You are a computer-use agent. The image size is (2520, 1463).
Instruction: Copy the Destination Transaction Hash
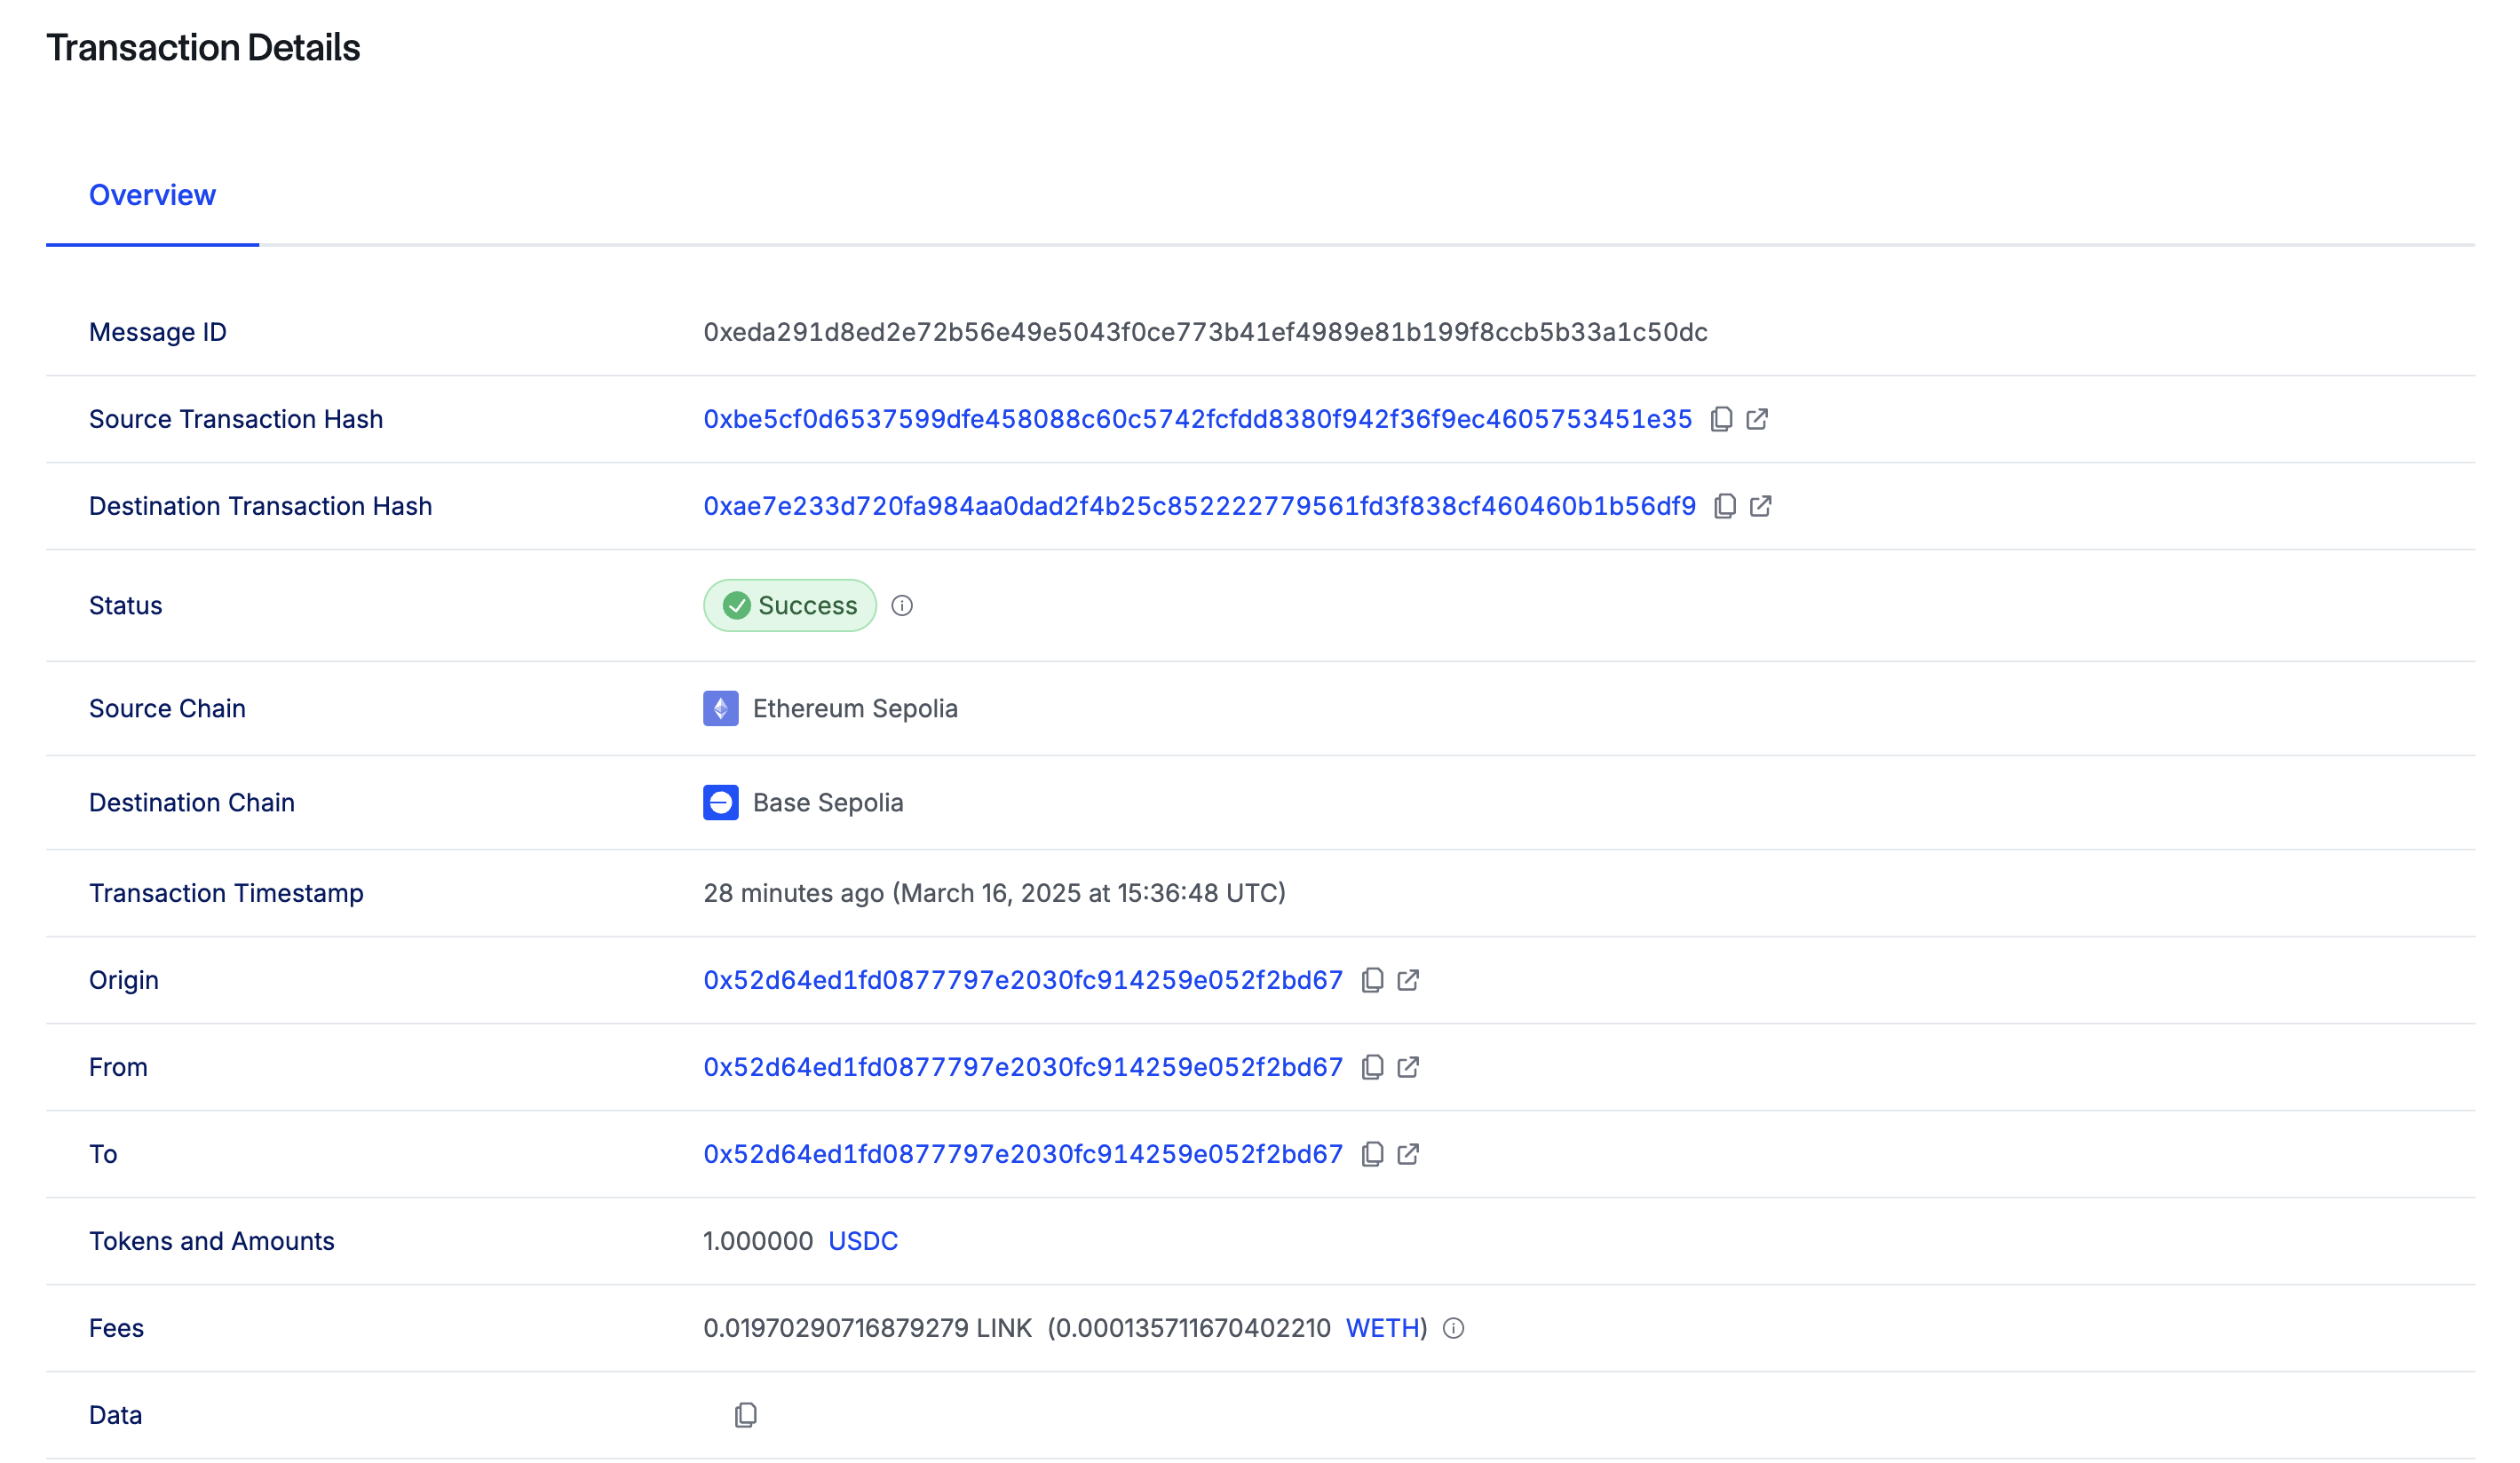pos(1725,506)
